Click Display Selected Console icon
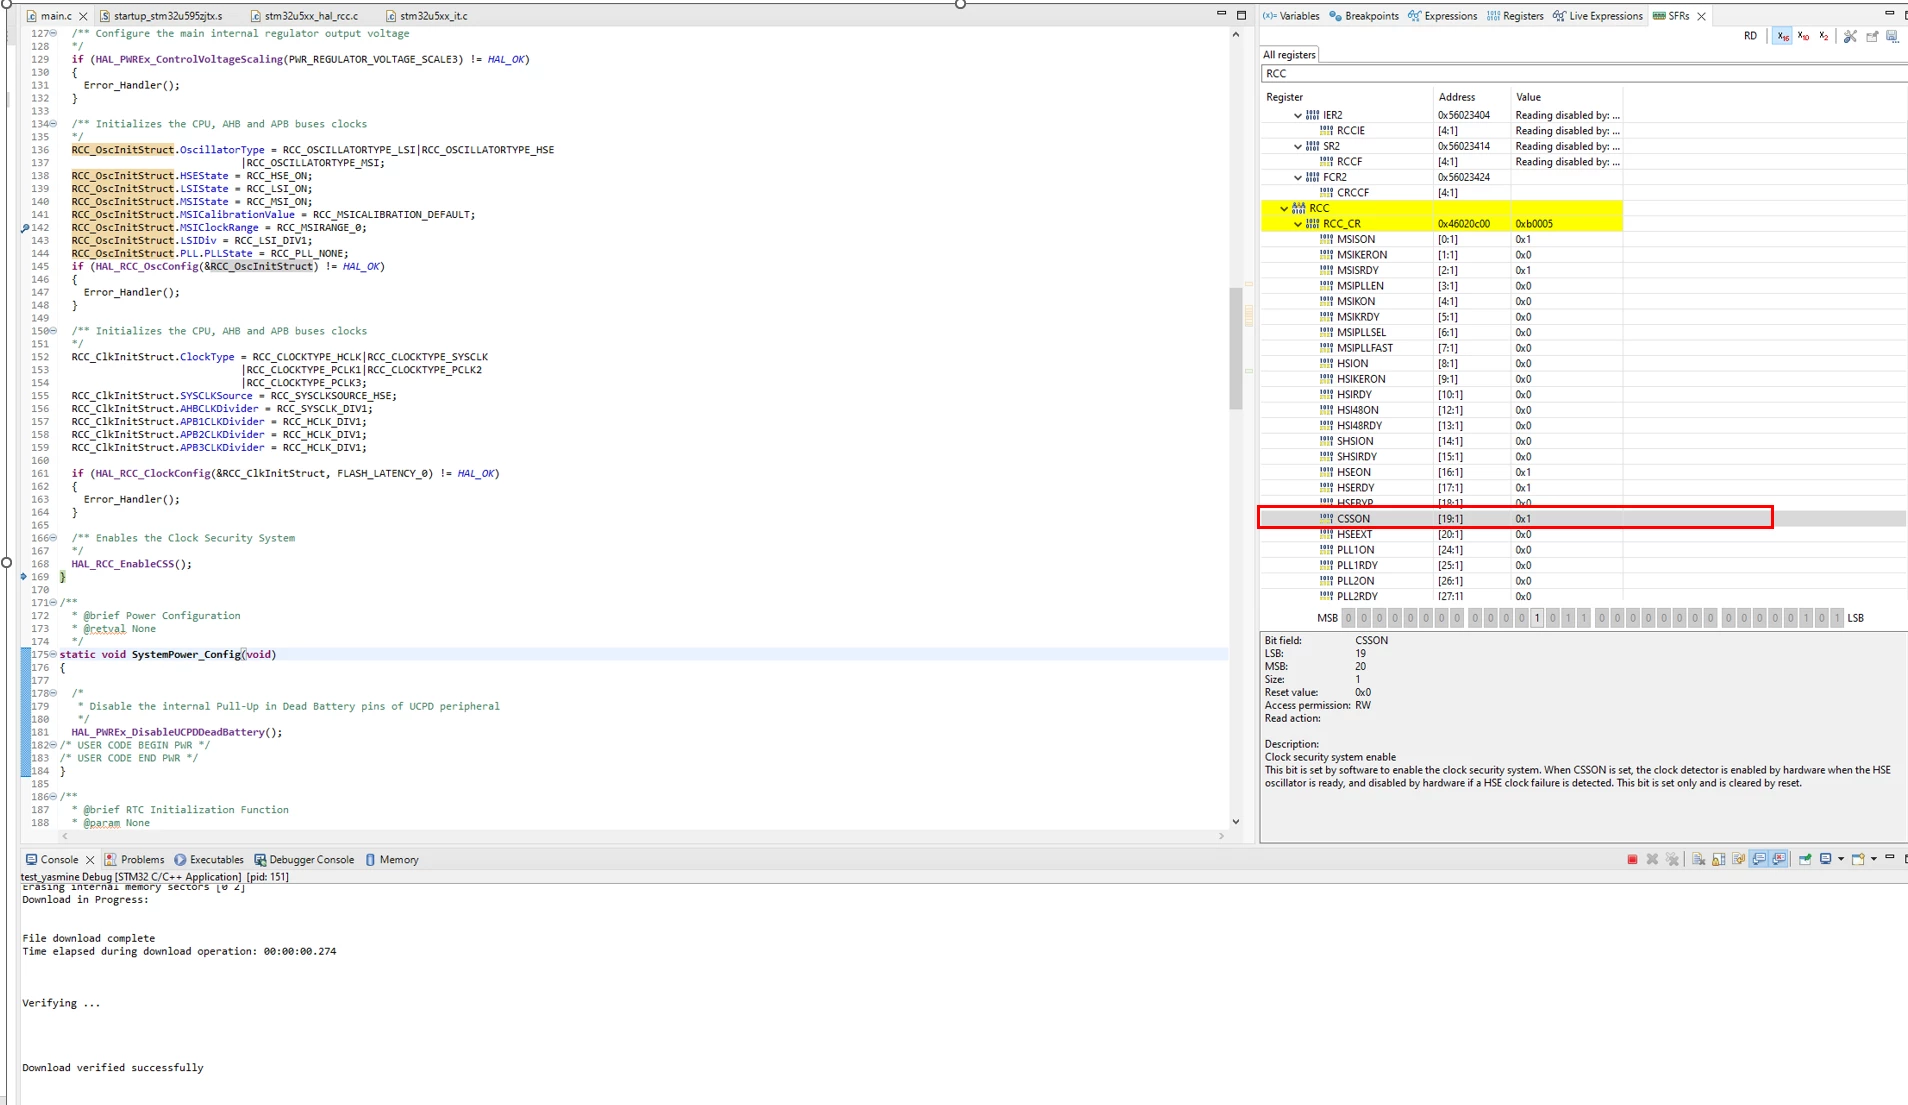This screenshot has height=1105, width=1908. click(x=1826, y=860)
